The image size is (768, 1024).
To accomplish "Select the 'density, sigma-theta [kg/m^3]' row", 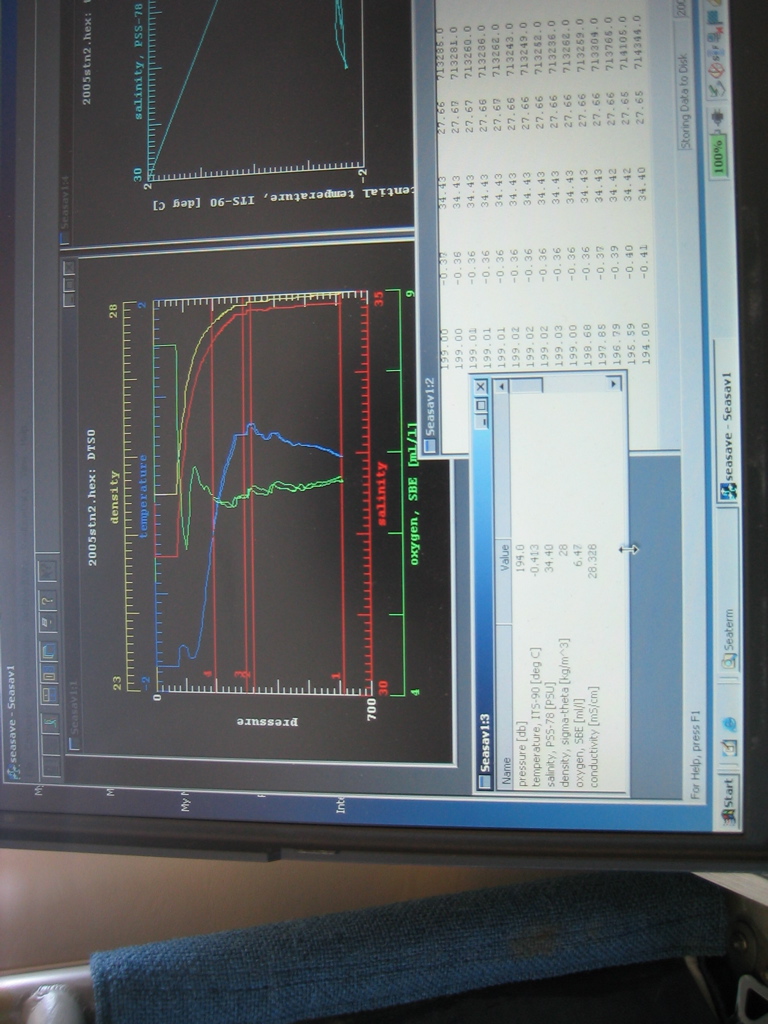I will 565,712.
